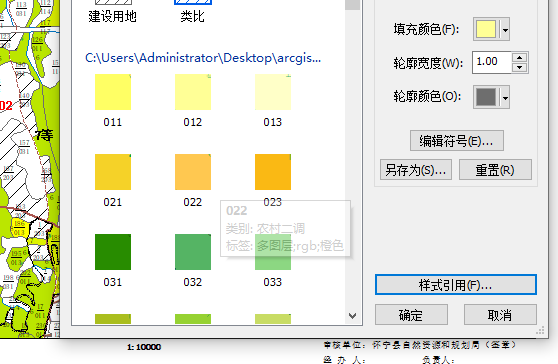Select the 013 pale yellow symbol
Viewport: 558px width, 364px height.
[x=273, y=92]
